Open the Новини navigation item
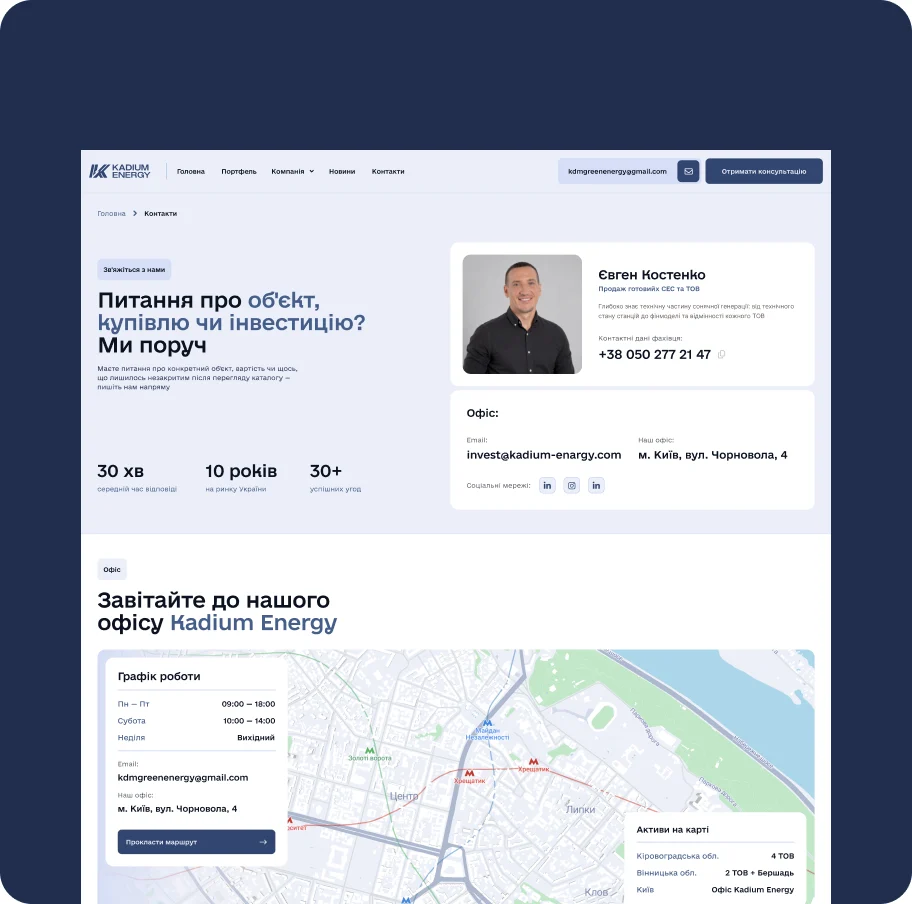The width and height of the screenshot is (912, 904). pos(342,172)
